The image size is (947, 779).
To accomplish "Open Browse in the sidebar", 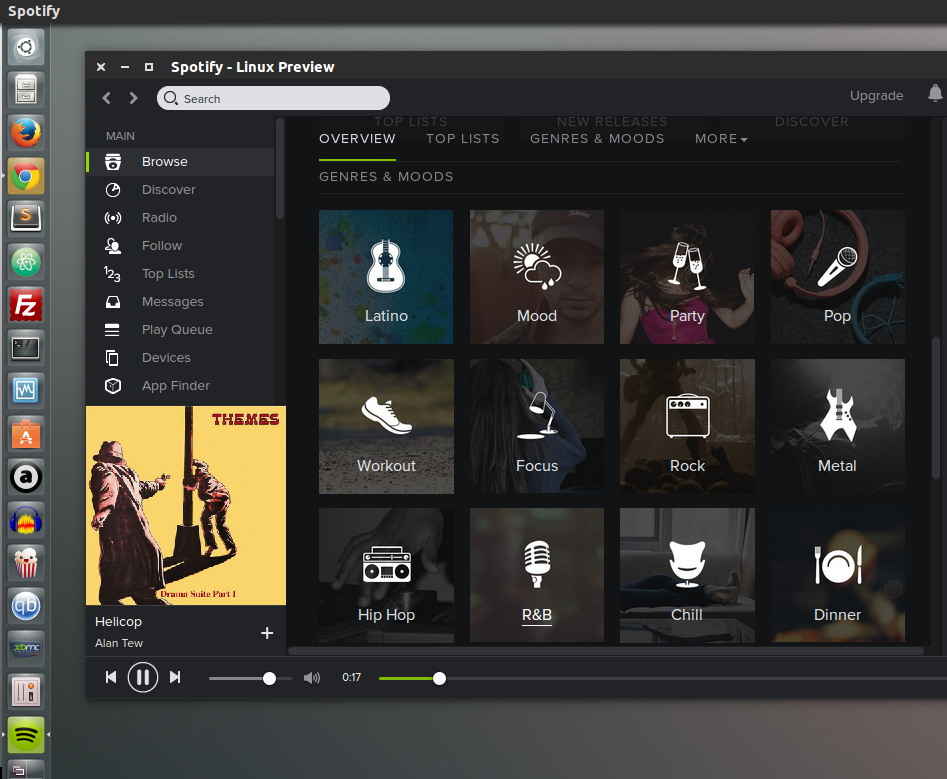I will pos(180,162).
